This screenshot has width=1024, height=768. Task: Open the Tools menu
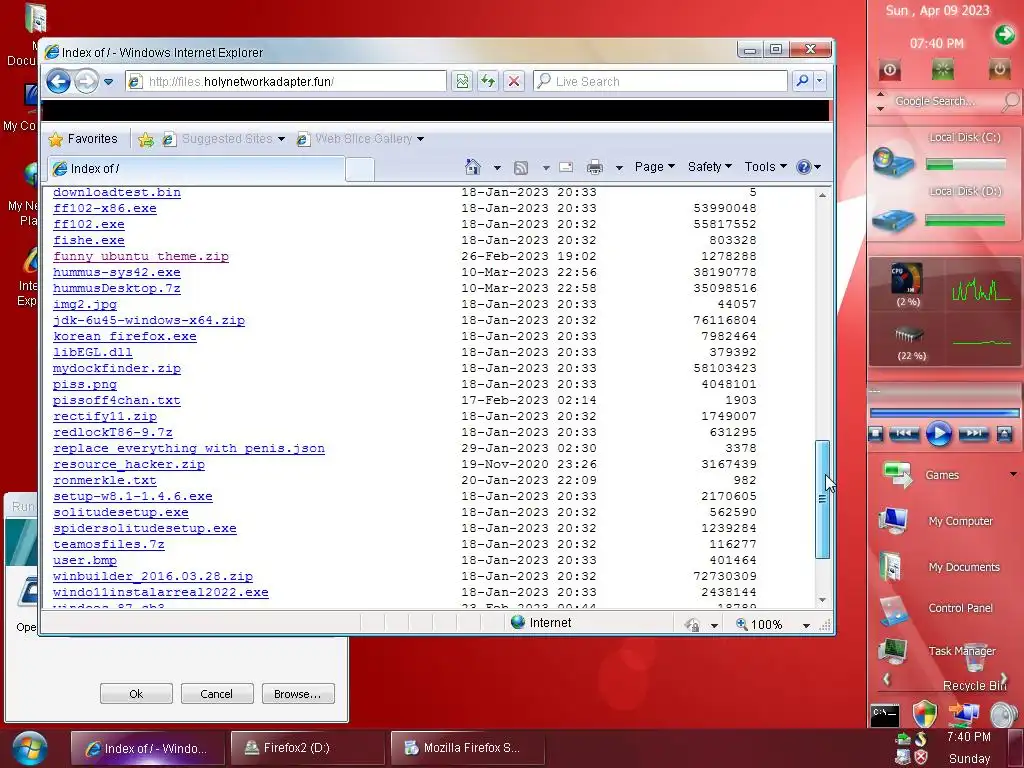coord(765,167)
